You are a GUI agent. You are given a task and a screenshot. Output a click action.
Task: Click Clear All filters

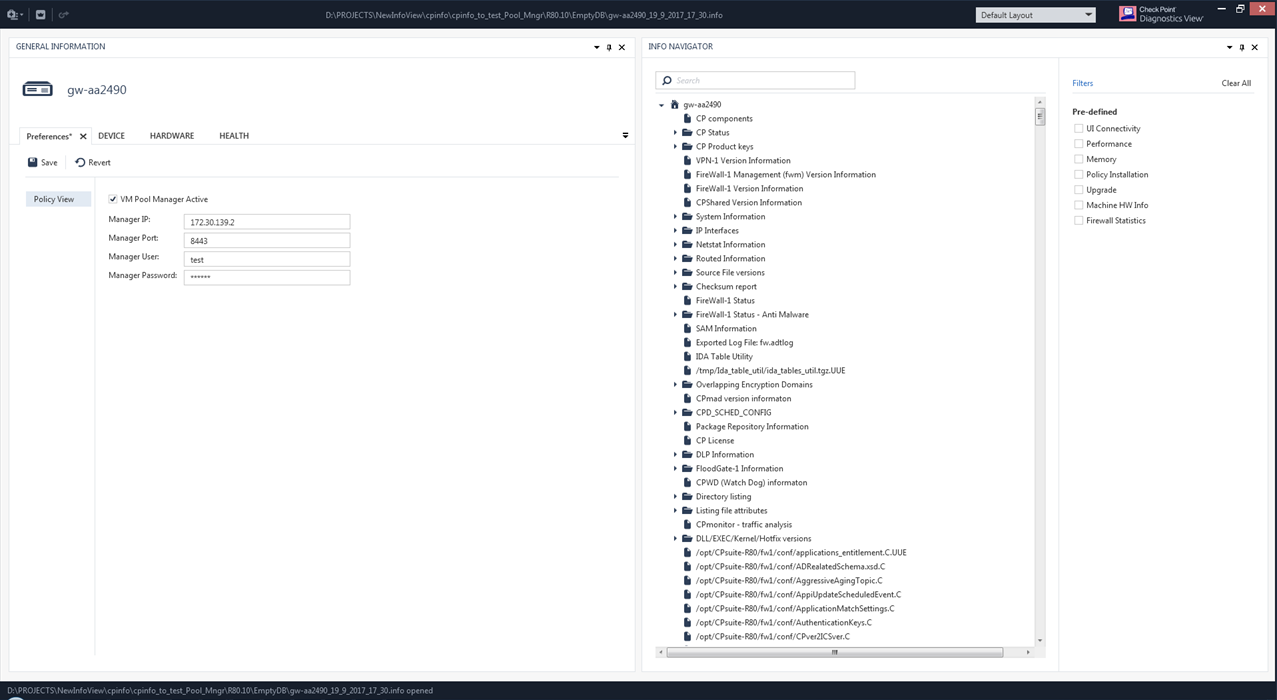coord(1236,83)
